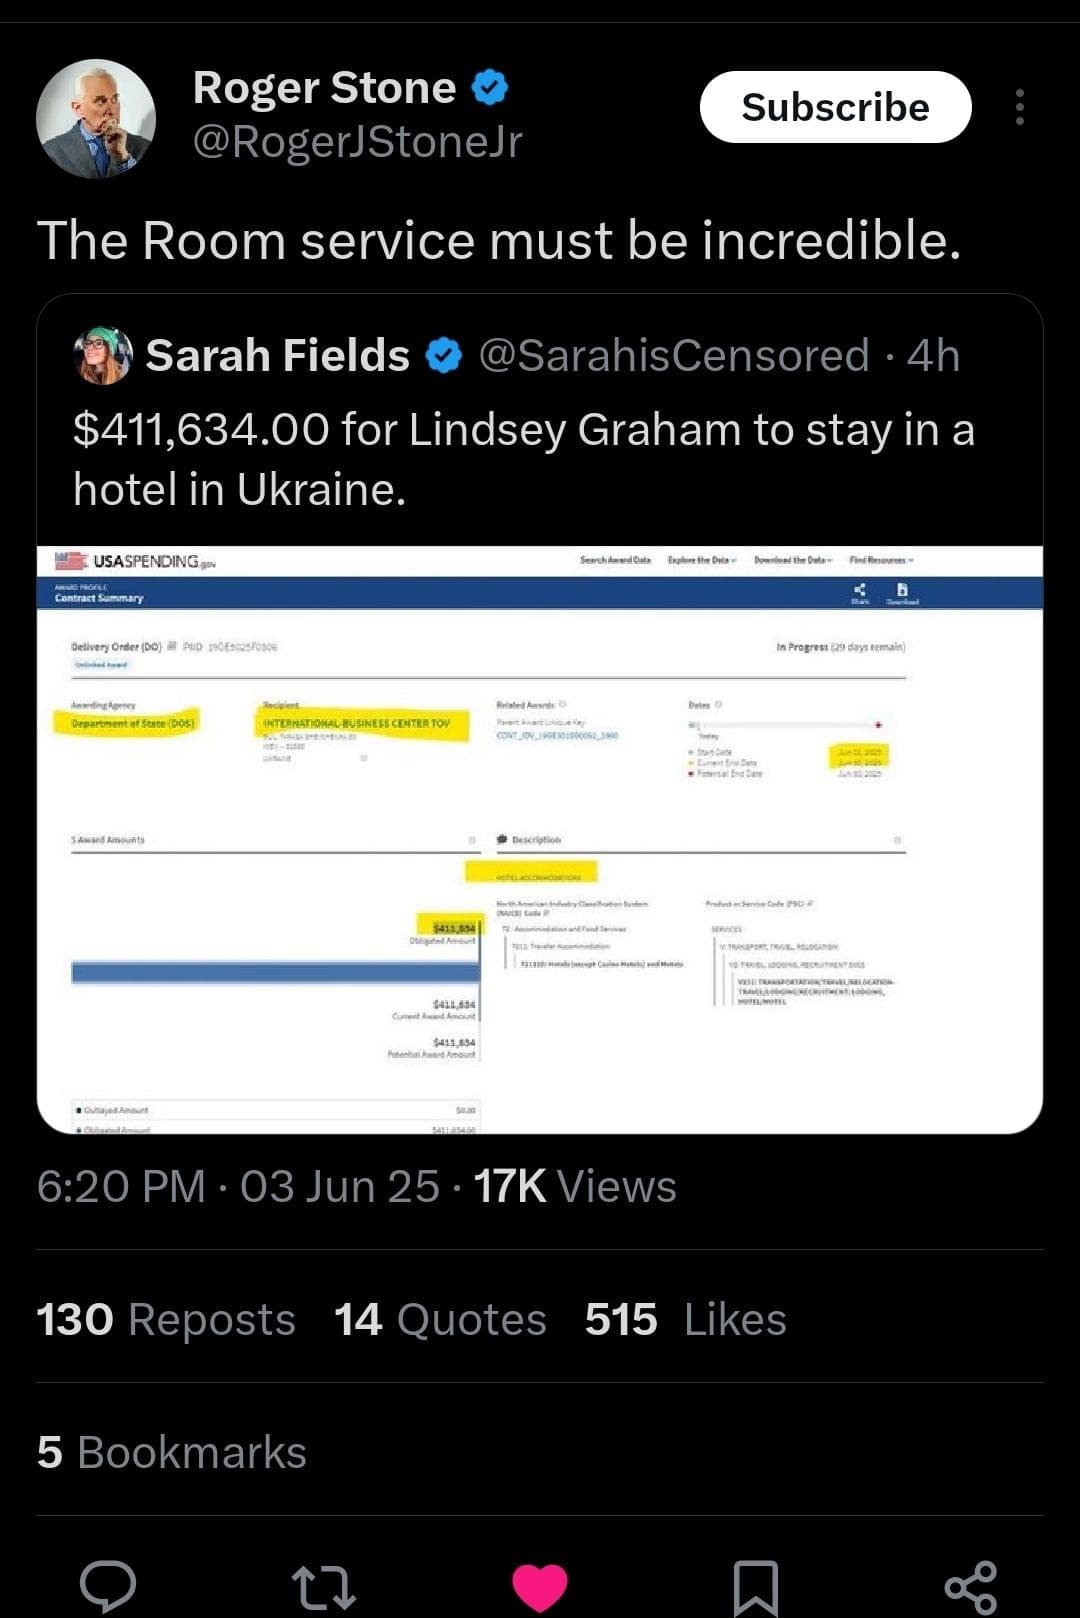Tap the repost arrows icon
Image resolution: width=1080 pixels, height=1618 pixels.
[x=323, y=1587]
